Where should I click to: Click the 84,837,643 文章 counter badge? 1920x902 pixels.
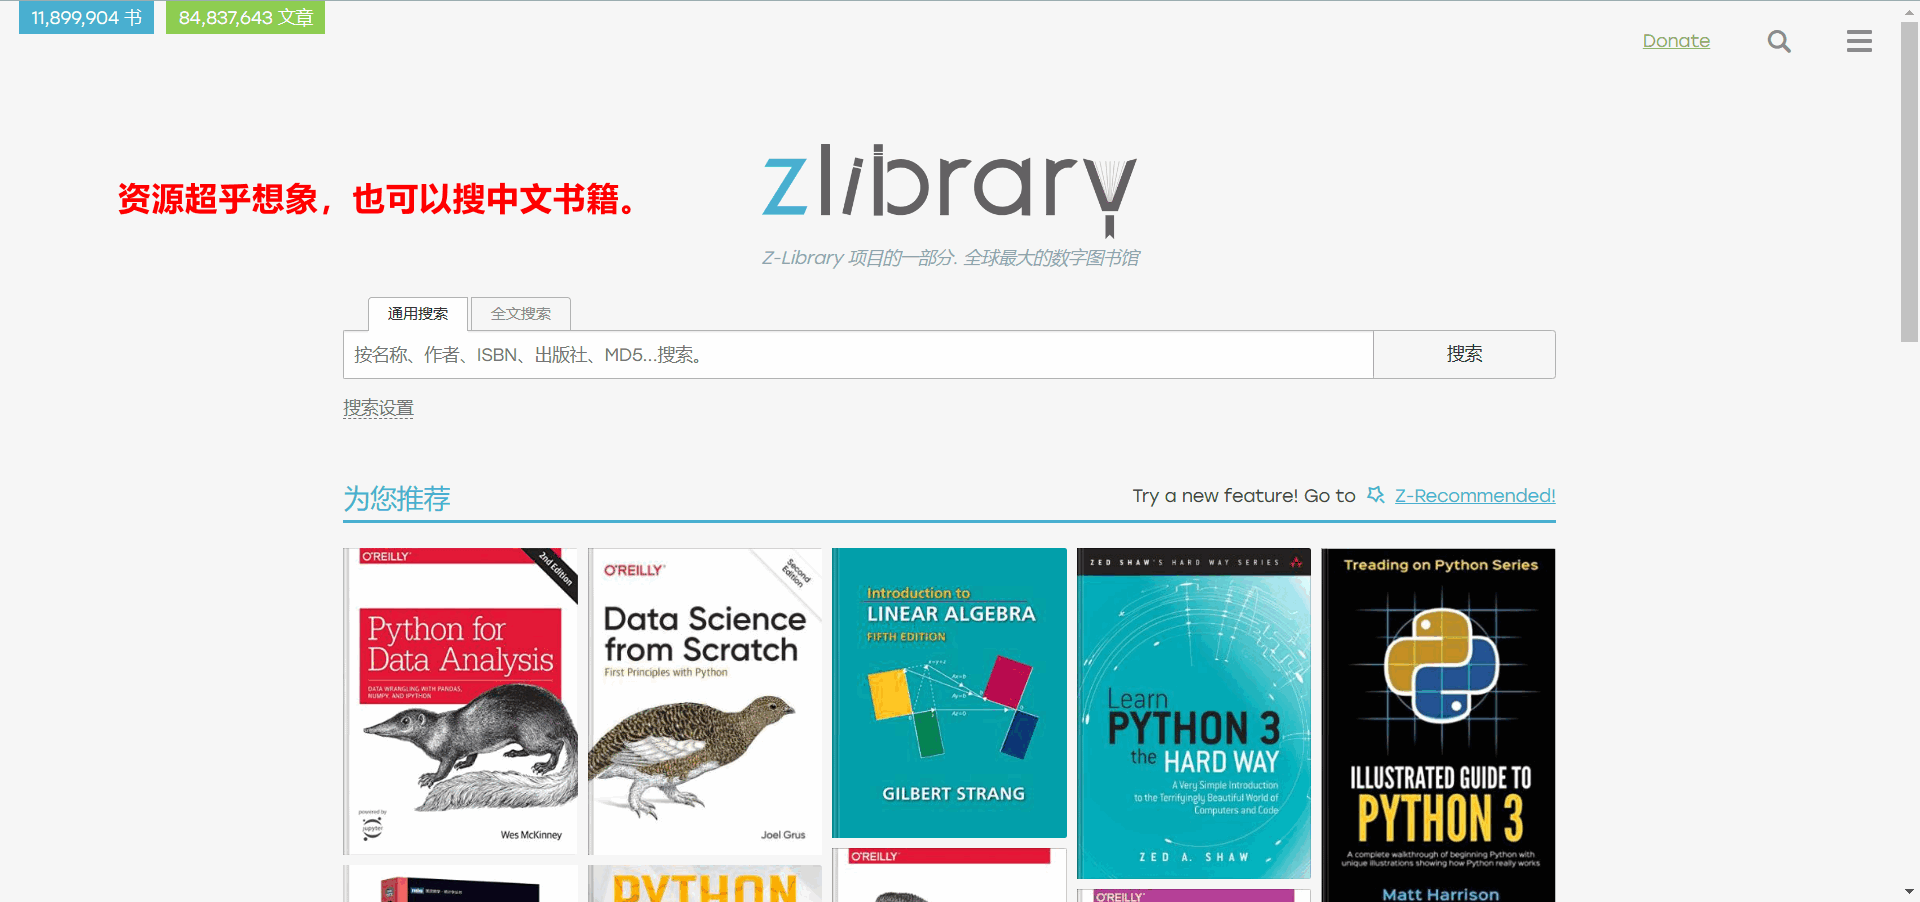pos(245,17)
